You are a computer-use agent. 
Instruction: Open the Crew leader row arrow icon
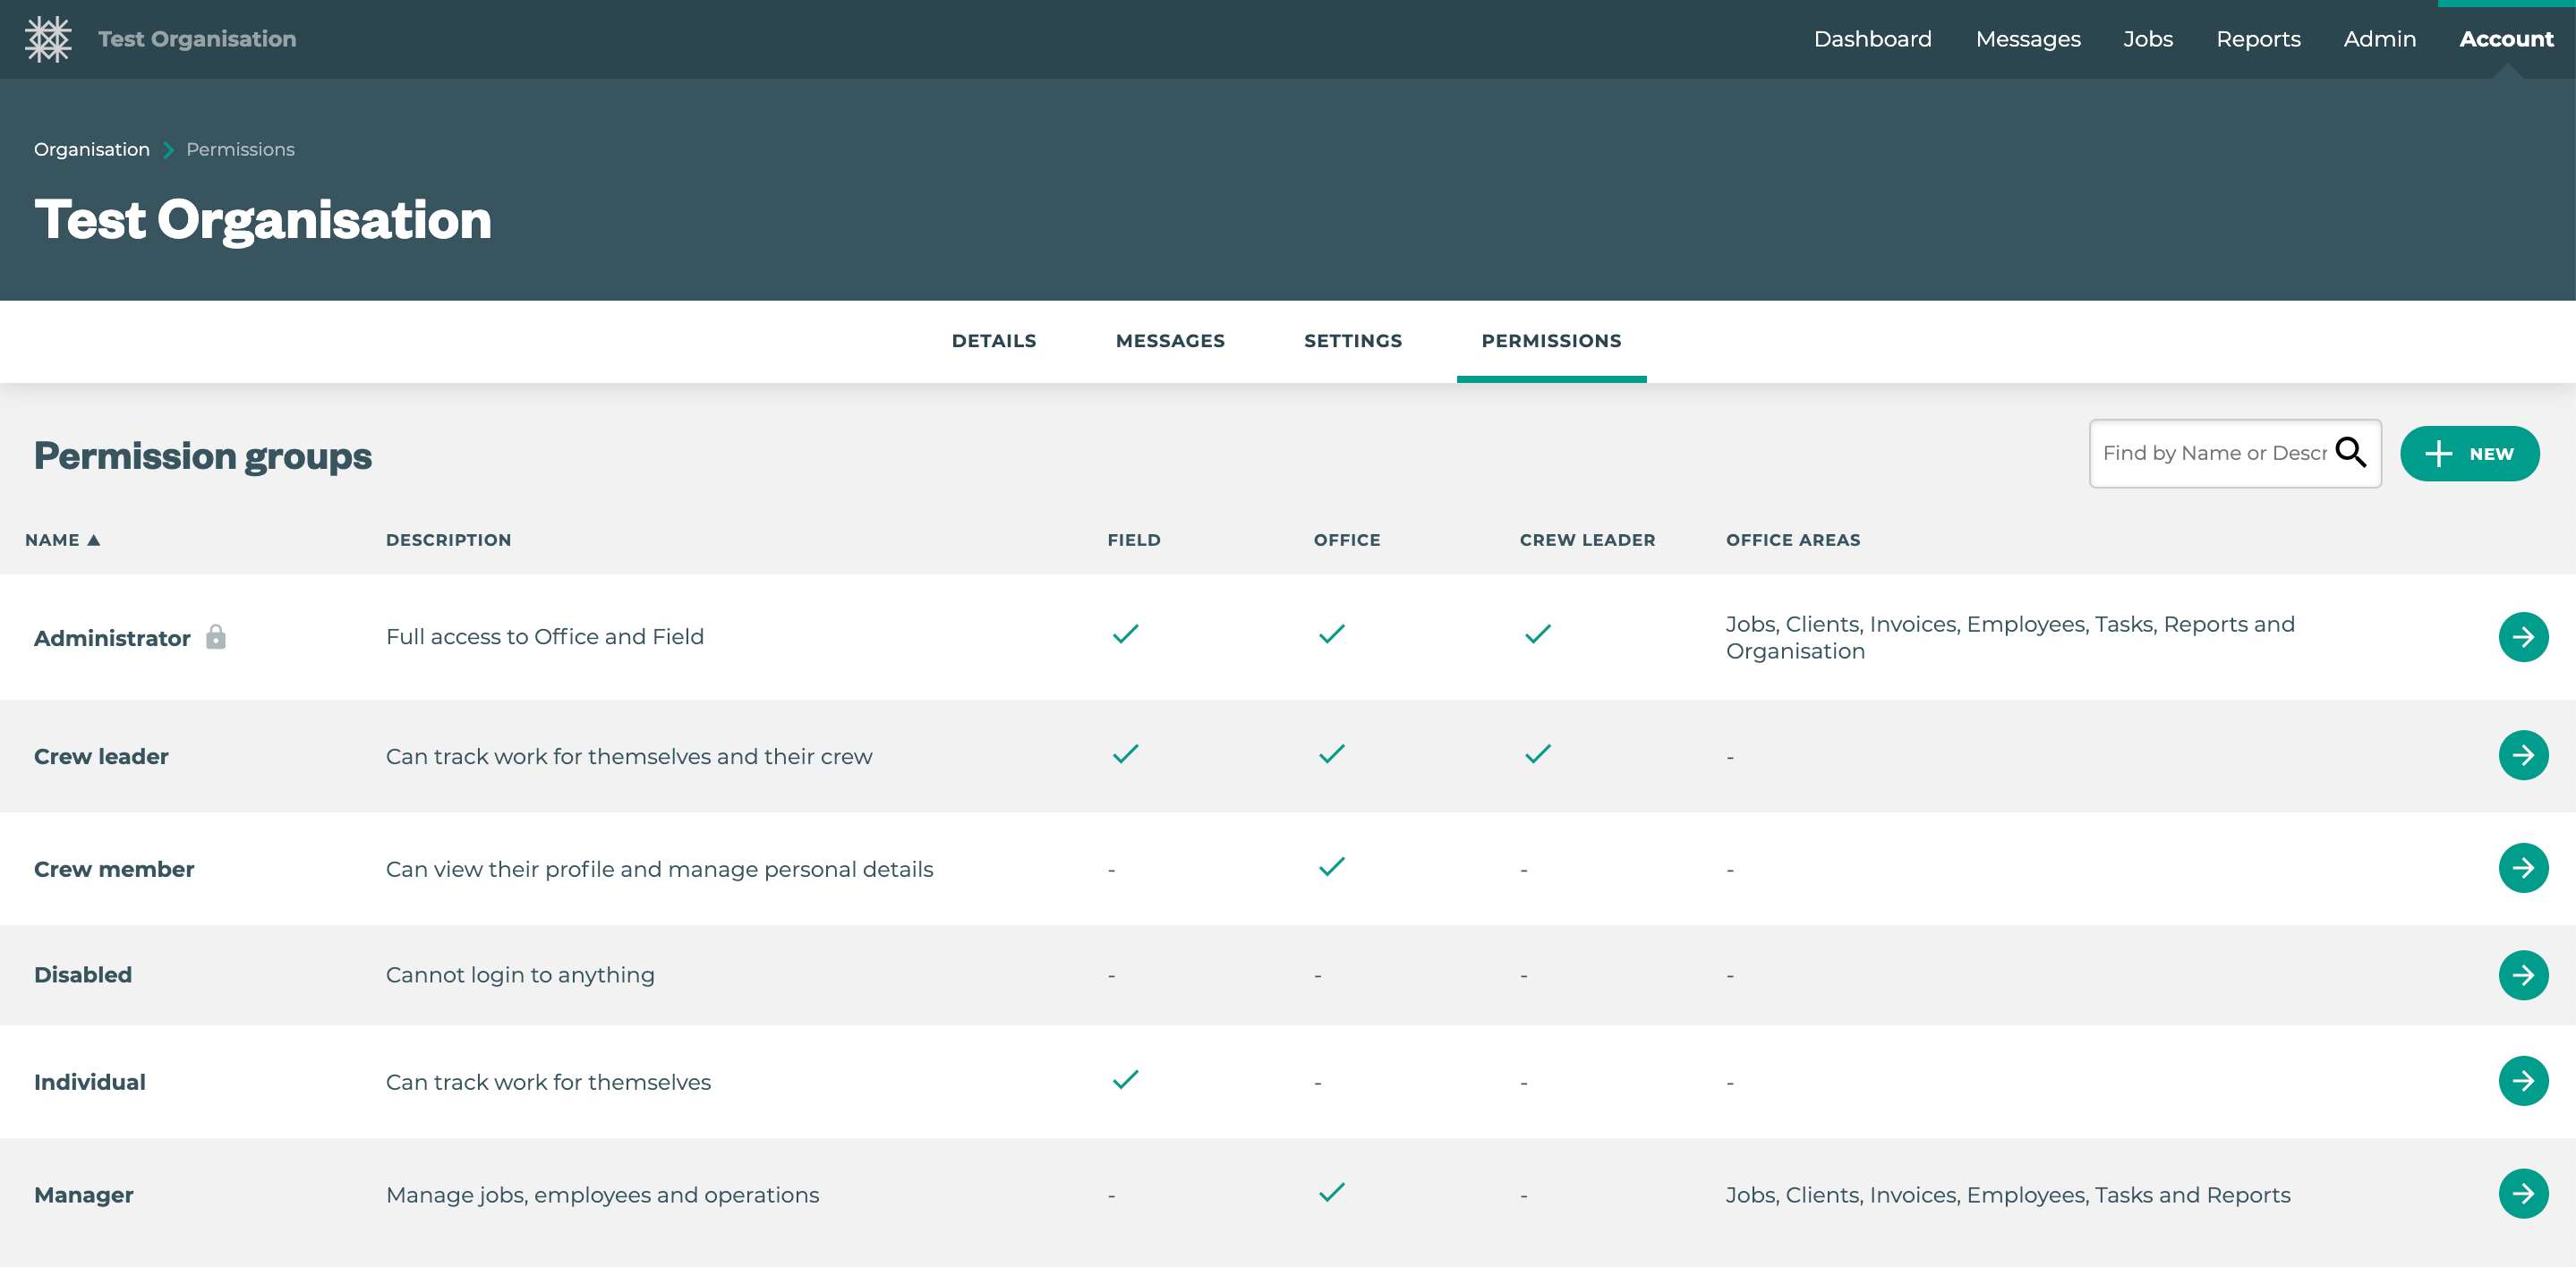click(x=2524, y=755)
